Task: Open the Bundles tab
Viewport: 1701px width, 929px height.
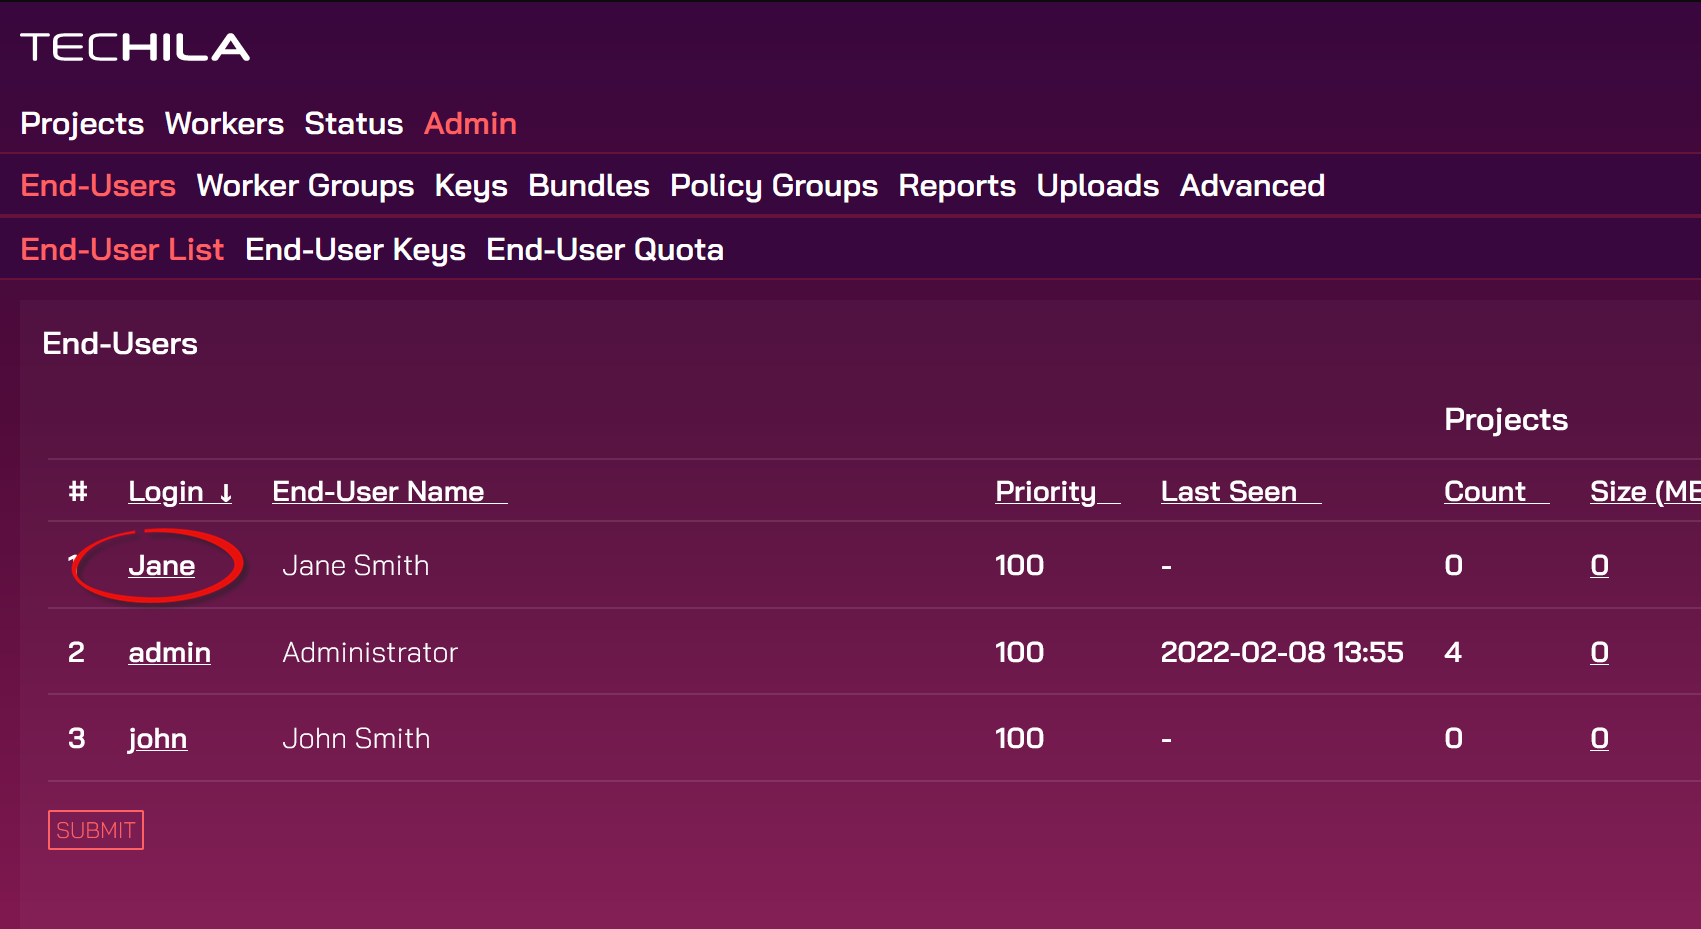Action: point(589,185)
